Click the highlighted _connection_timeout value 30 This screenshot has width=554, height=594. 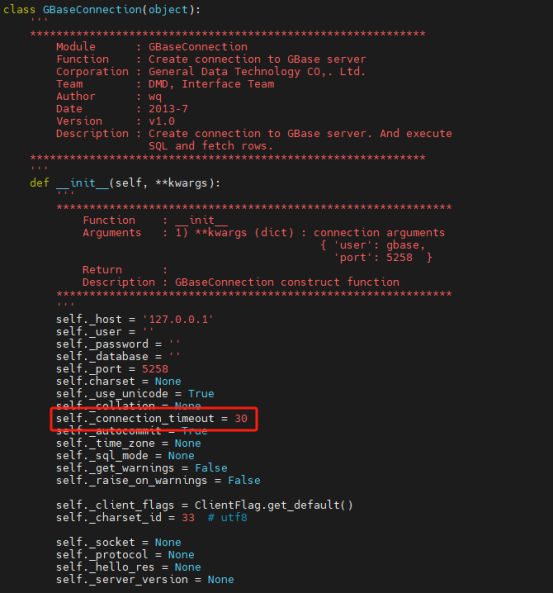[241, 418]
